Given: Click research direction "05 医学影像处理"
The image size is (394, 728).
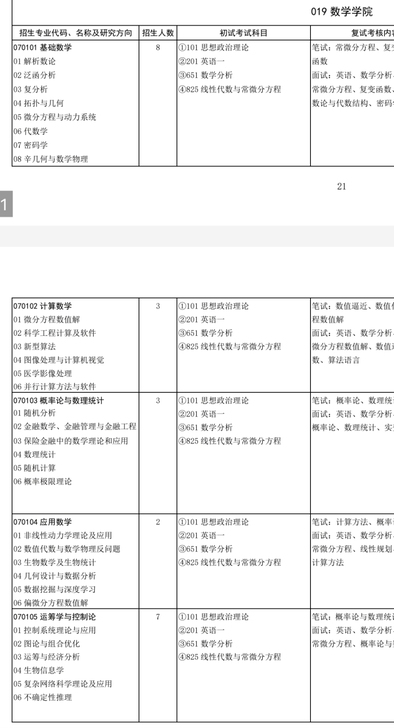Looking at the screenshot, I should [43, 373].
